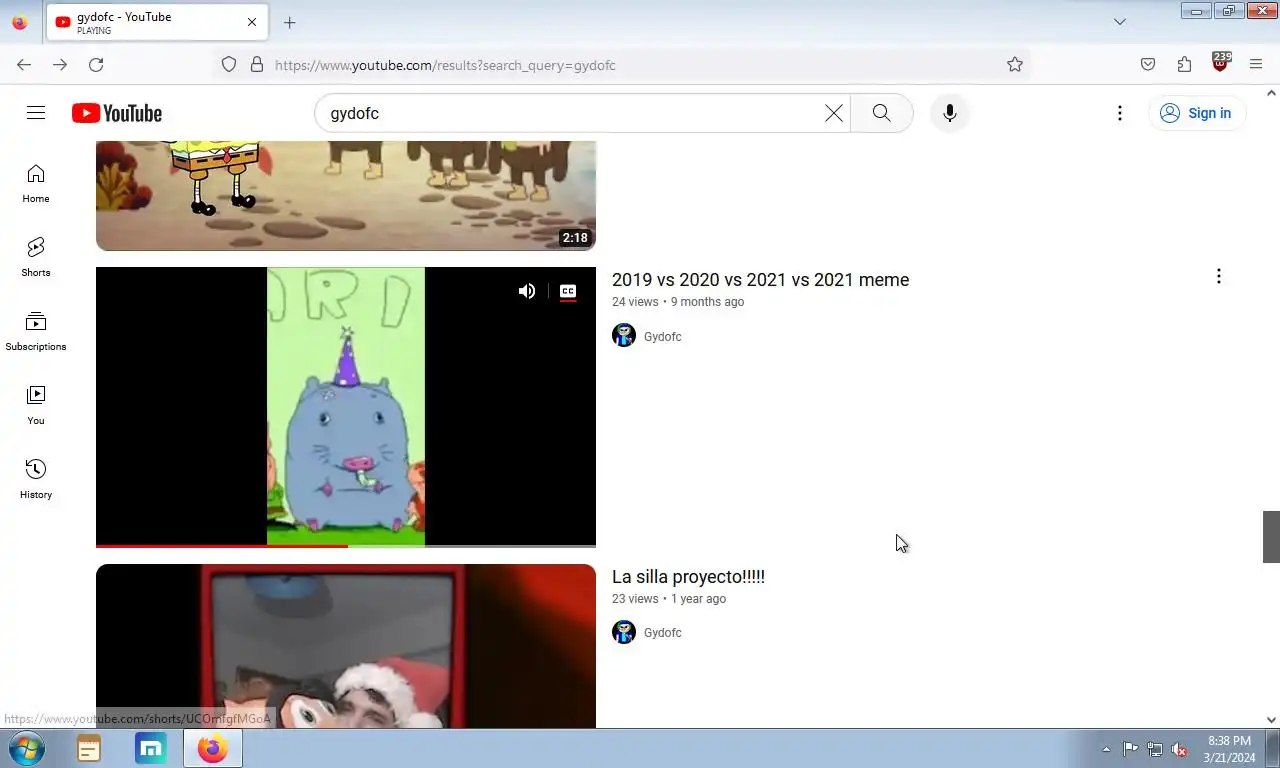Open the file explorer taskbar icon
Viewport: 1280px width, 768px height.
pyautogui.click(x=89, y=749)
